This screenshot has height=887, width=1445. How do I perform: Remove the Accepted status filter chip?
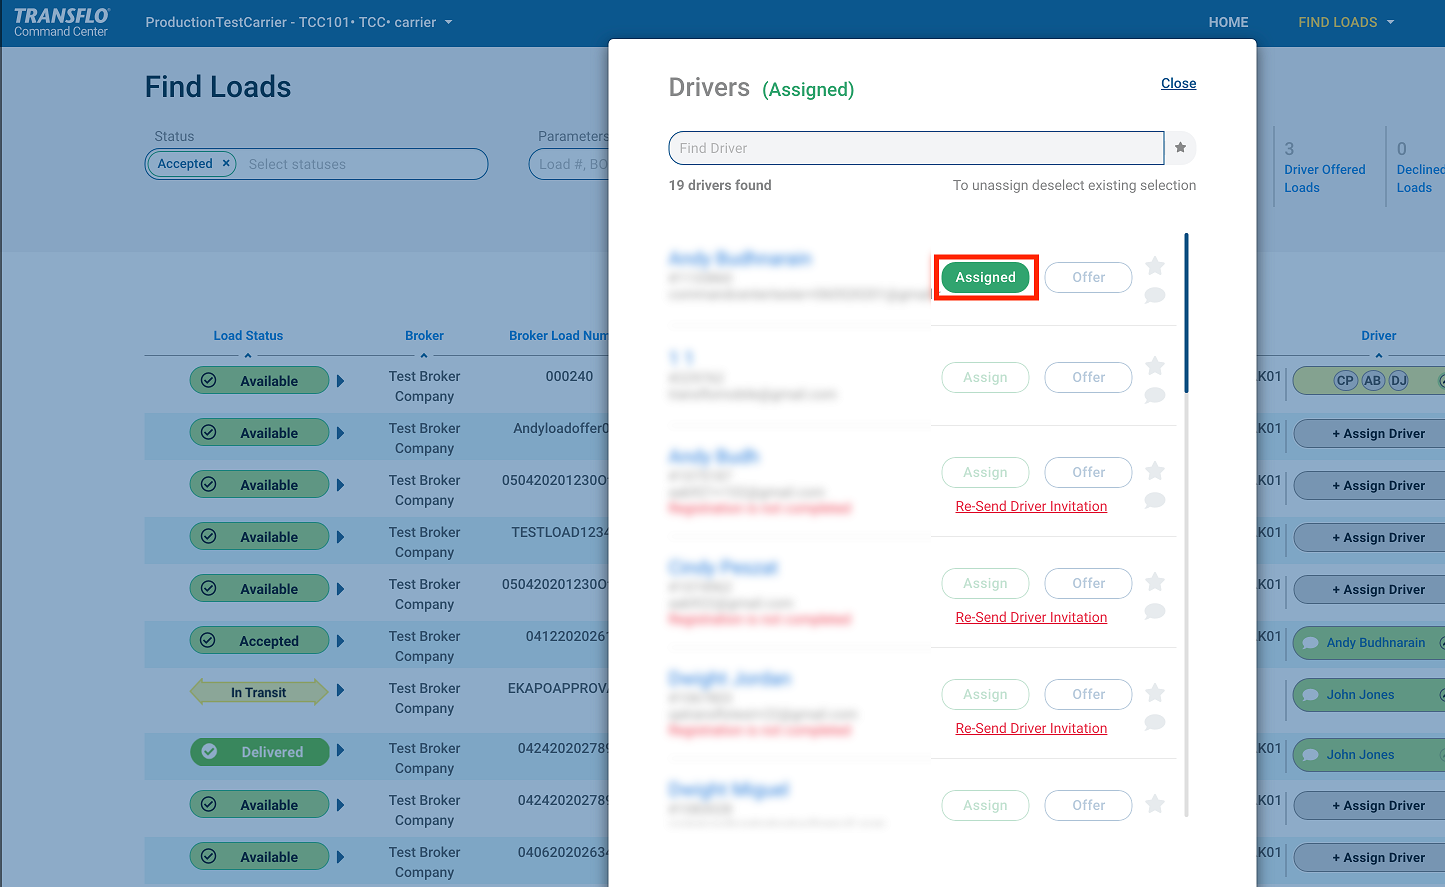click(226, 164)
